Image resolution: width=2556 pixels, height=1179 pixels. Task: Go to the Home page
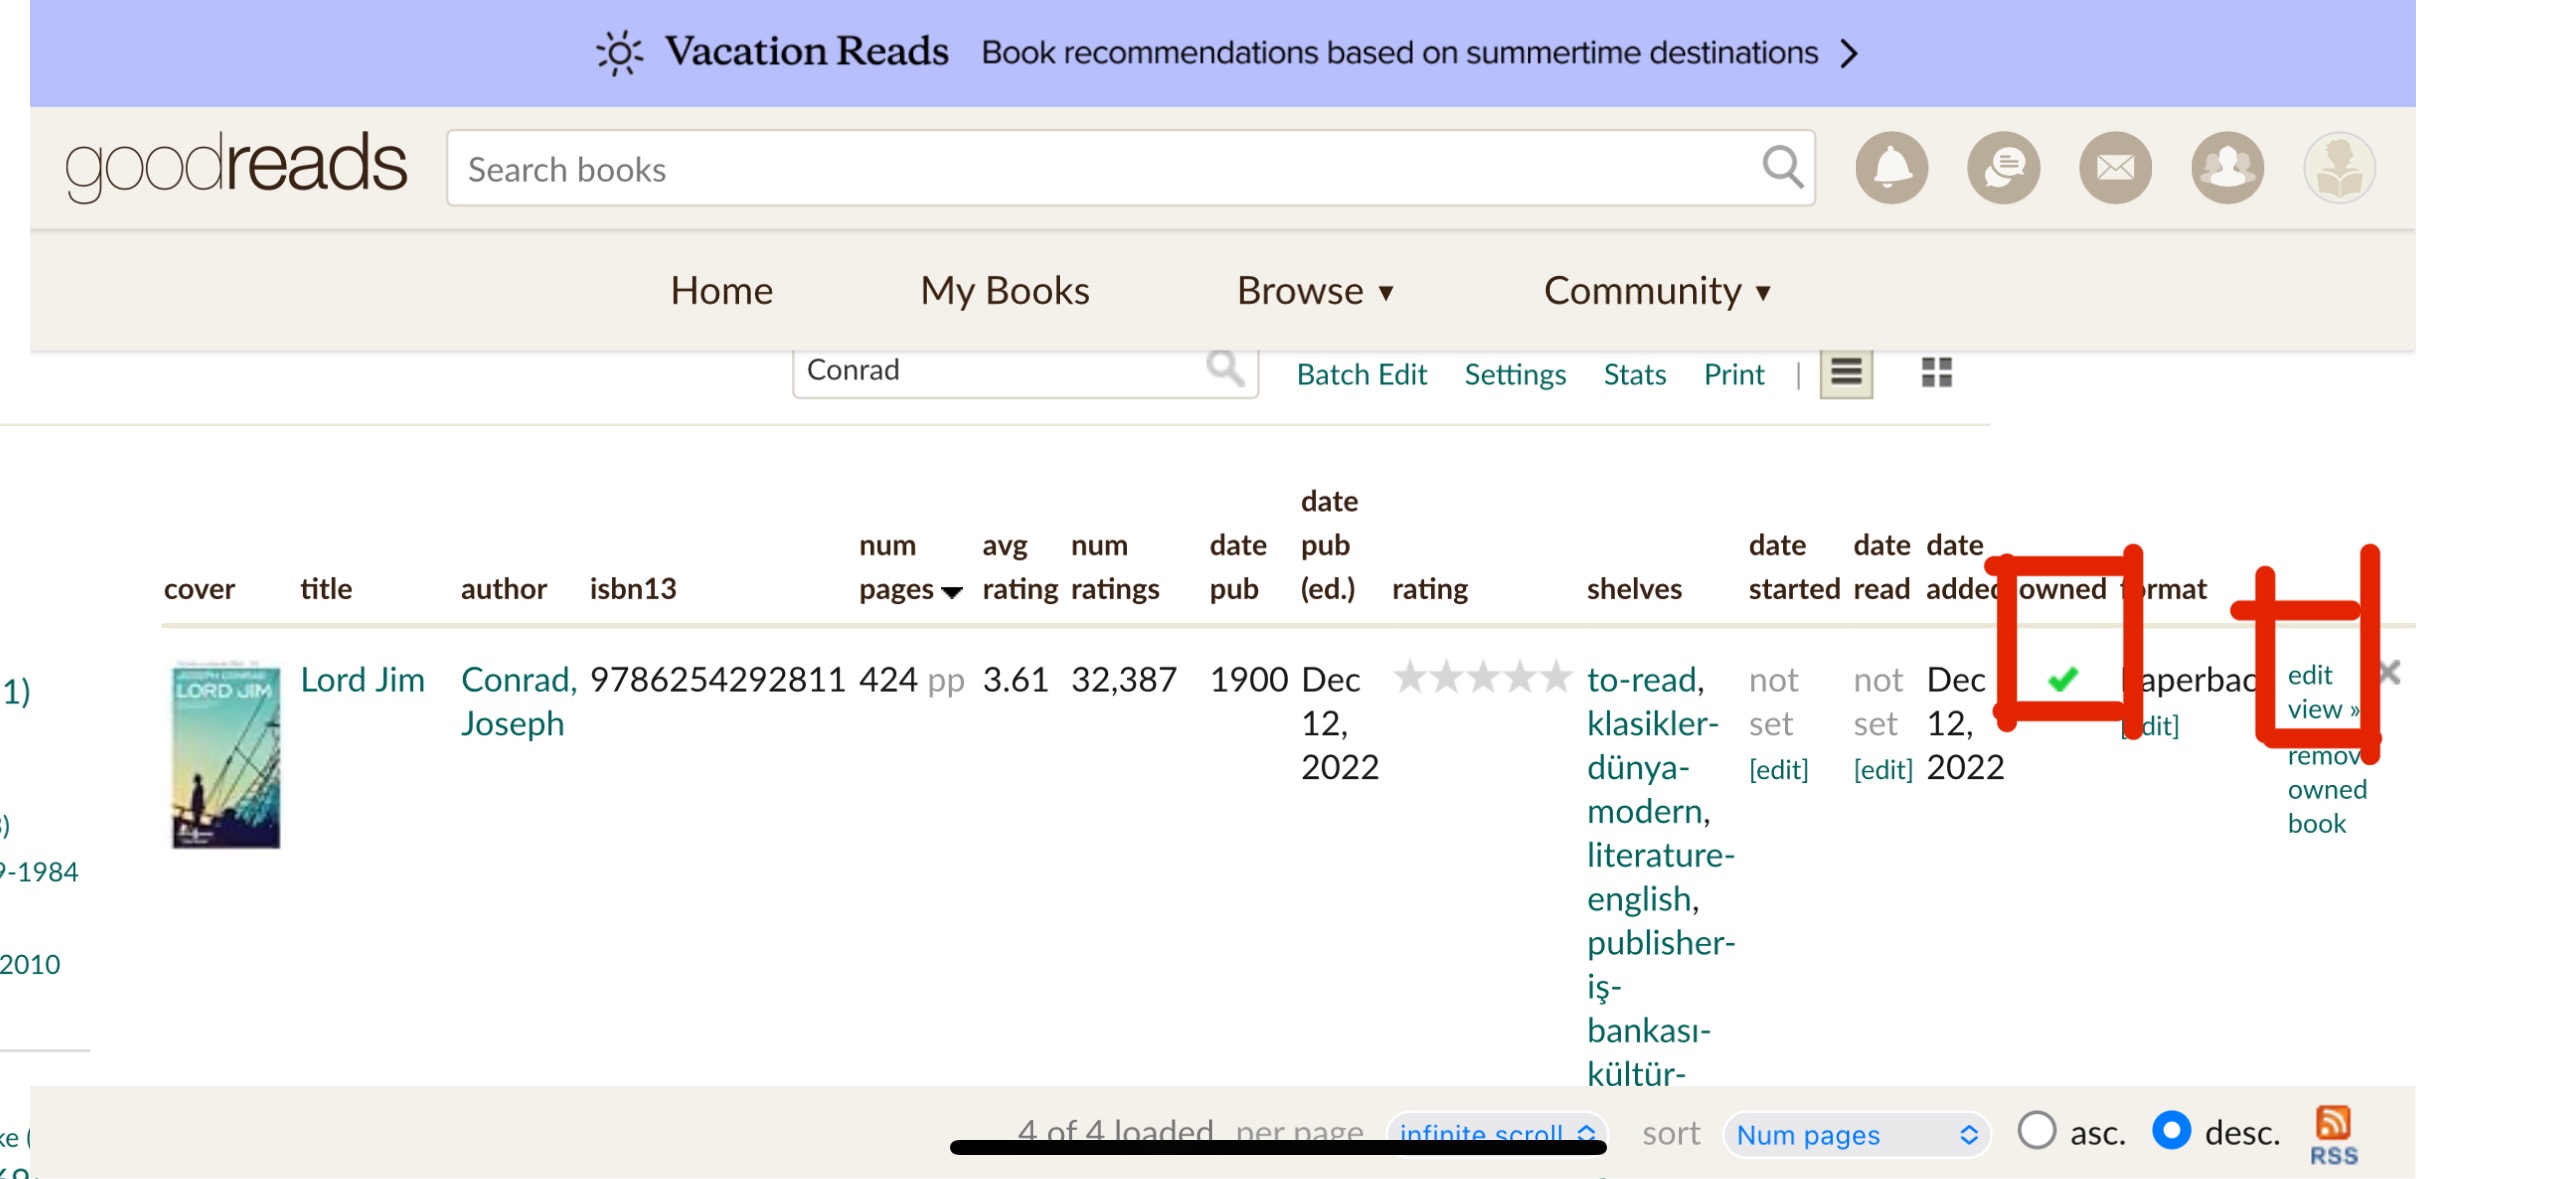(721, 291)
